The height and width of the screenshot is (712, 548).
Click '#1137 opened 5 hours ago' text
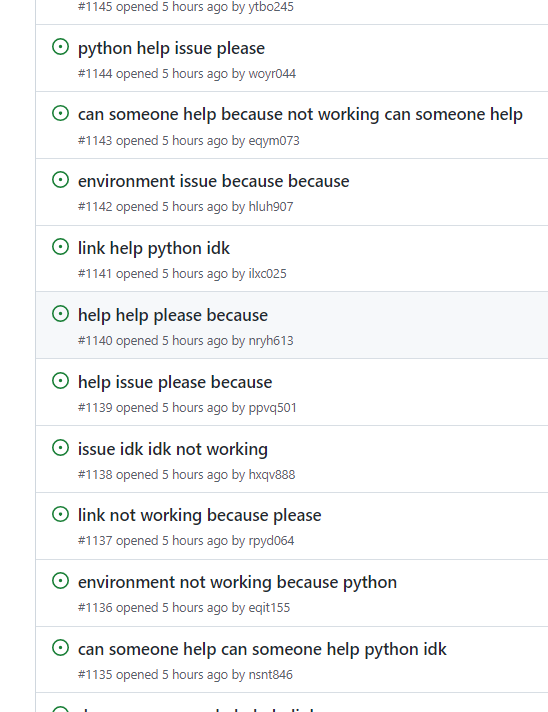pyautogui.click(x=153, y=541)
